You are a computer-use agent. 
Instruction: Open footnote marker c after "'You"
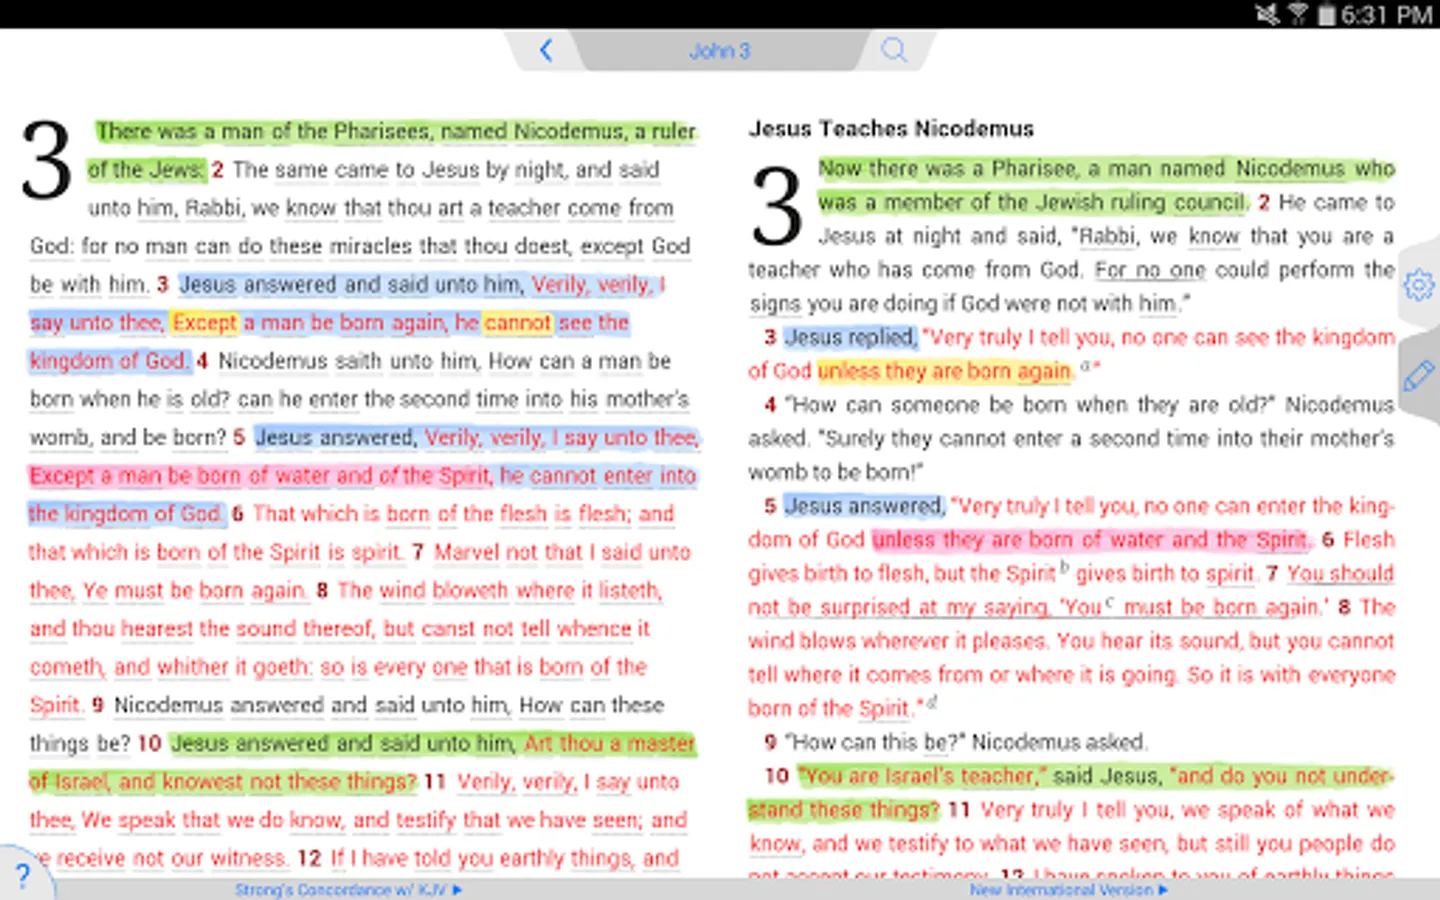[x=1110, y=602]
